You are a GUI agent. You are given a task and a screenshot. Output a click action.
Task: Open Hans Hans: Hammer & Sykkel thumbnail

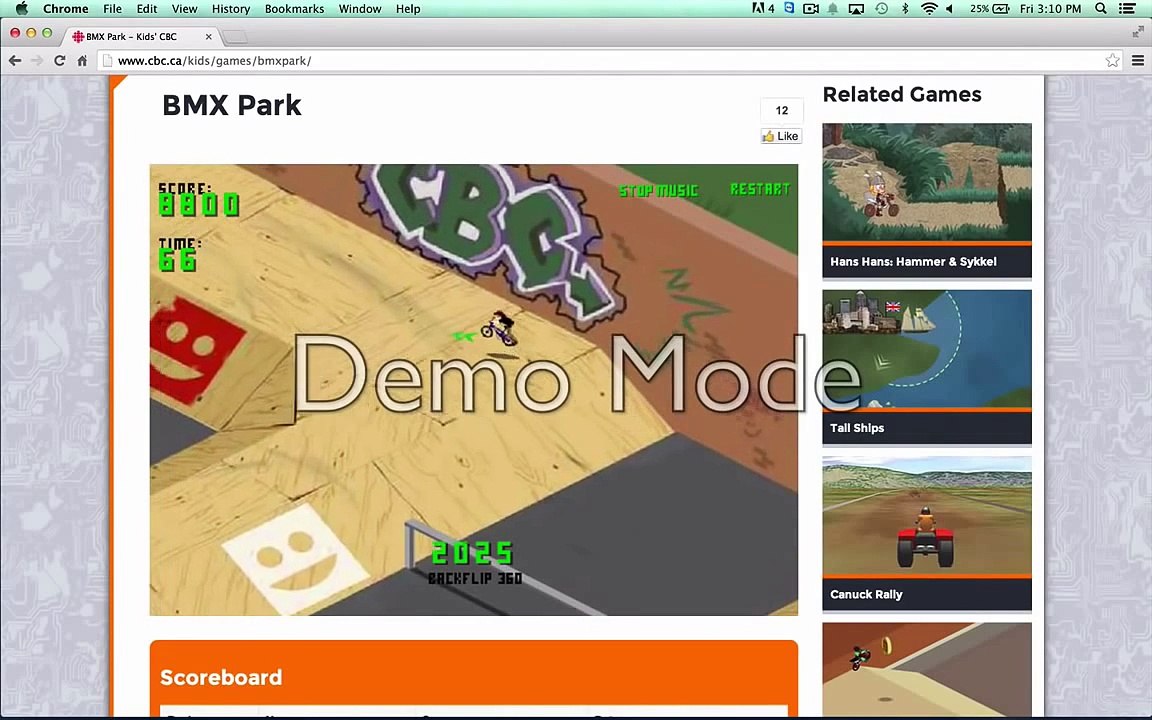[927, 182]
